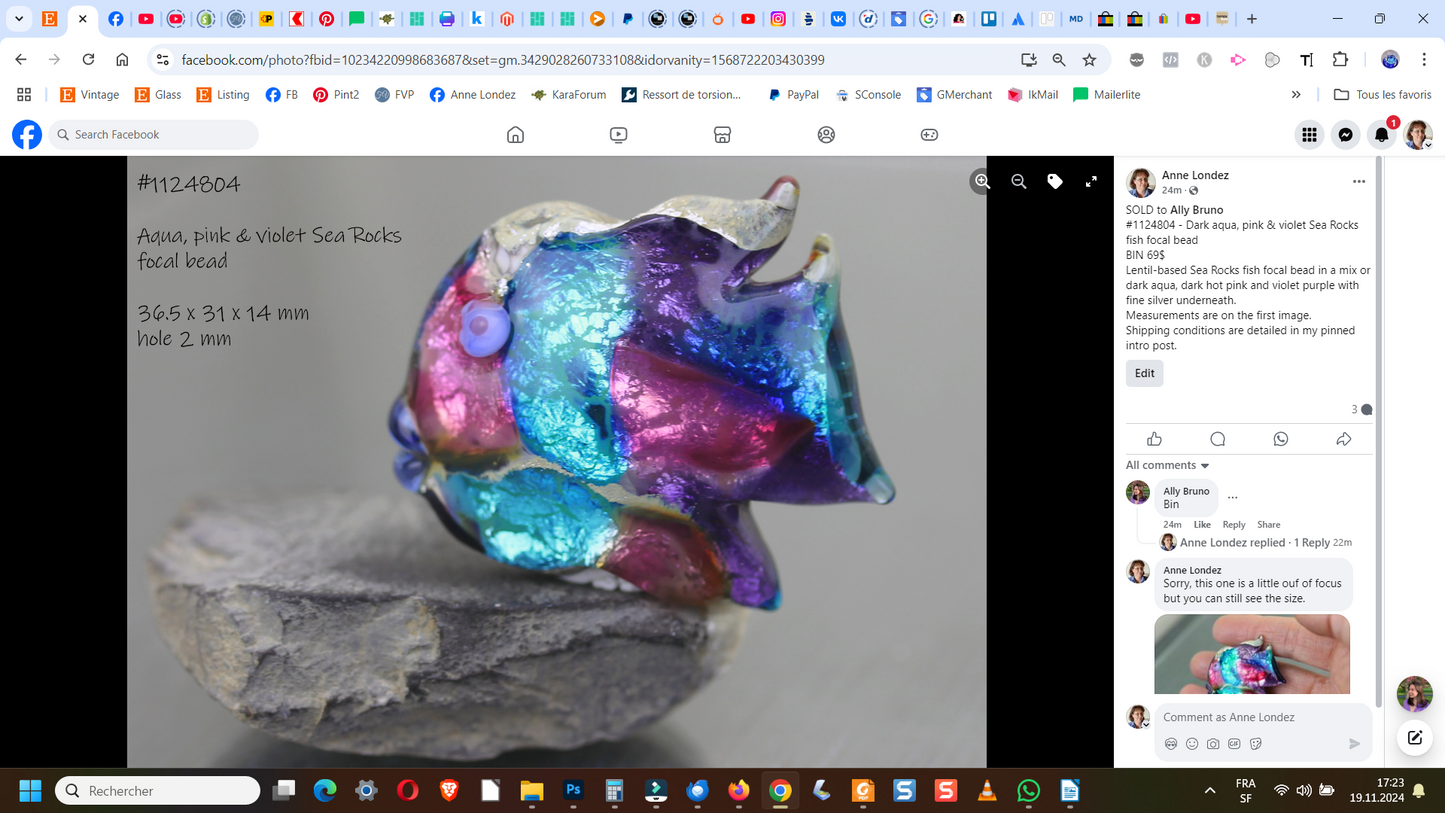
Task: Click the Edit button on the post
Action: point(1145,373)
